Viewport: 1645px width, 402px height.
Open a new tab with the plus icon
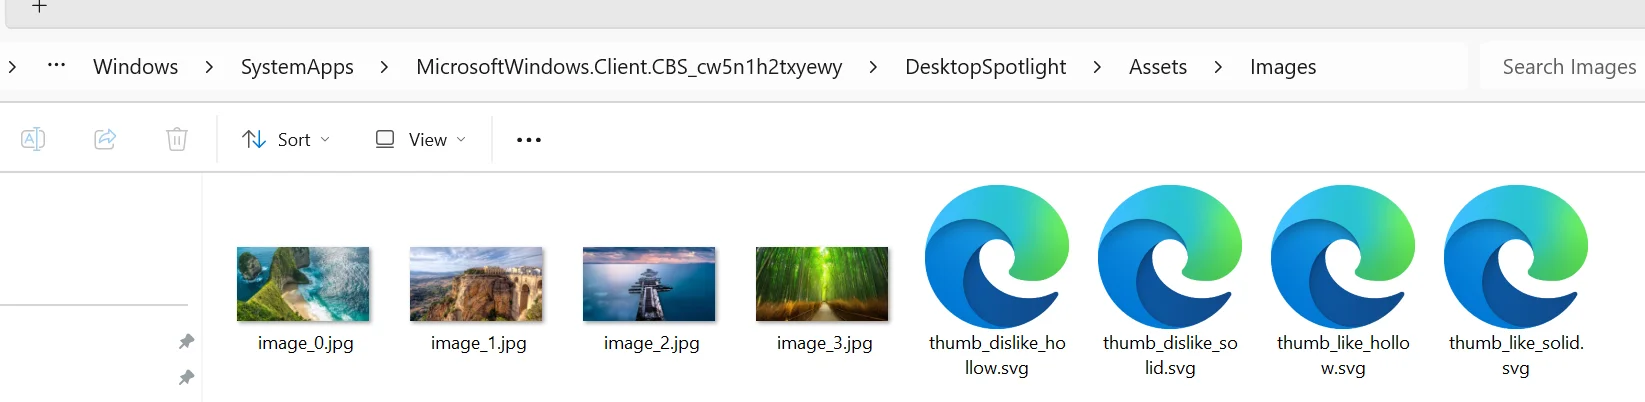click(x=39, y=6)
